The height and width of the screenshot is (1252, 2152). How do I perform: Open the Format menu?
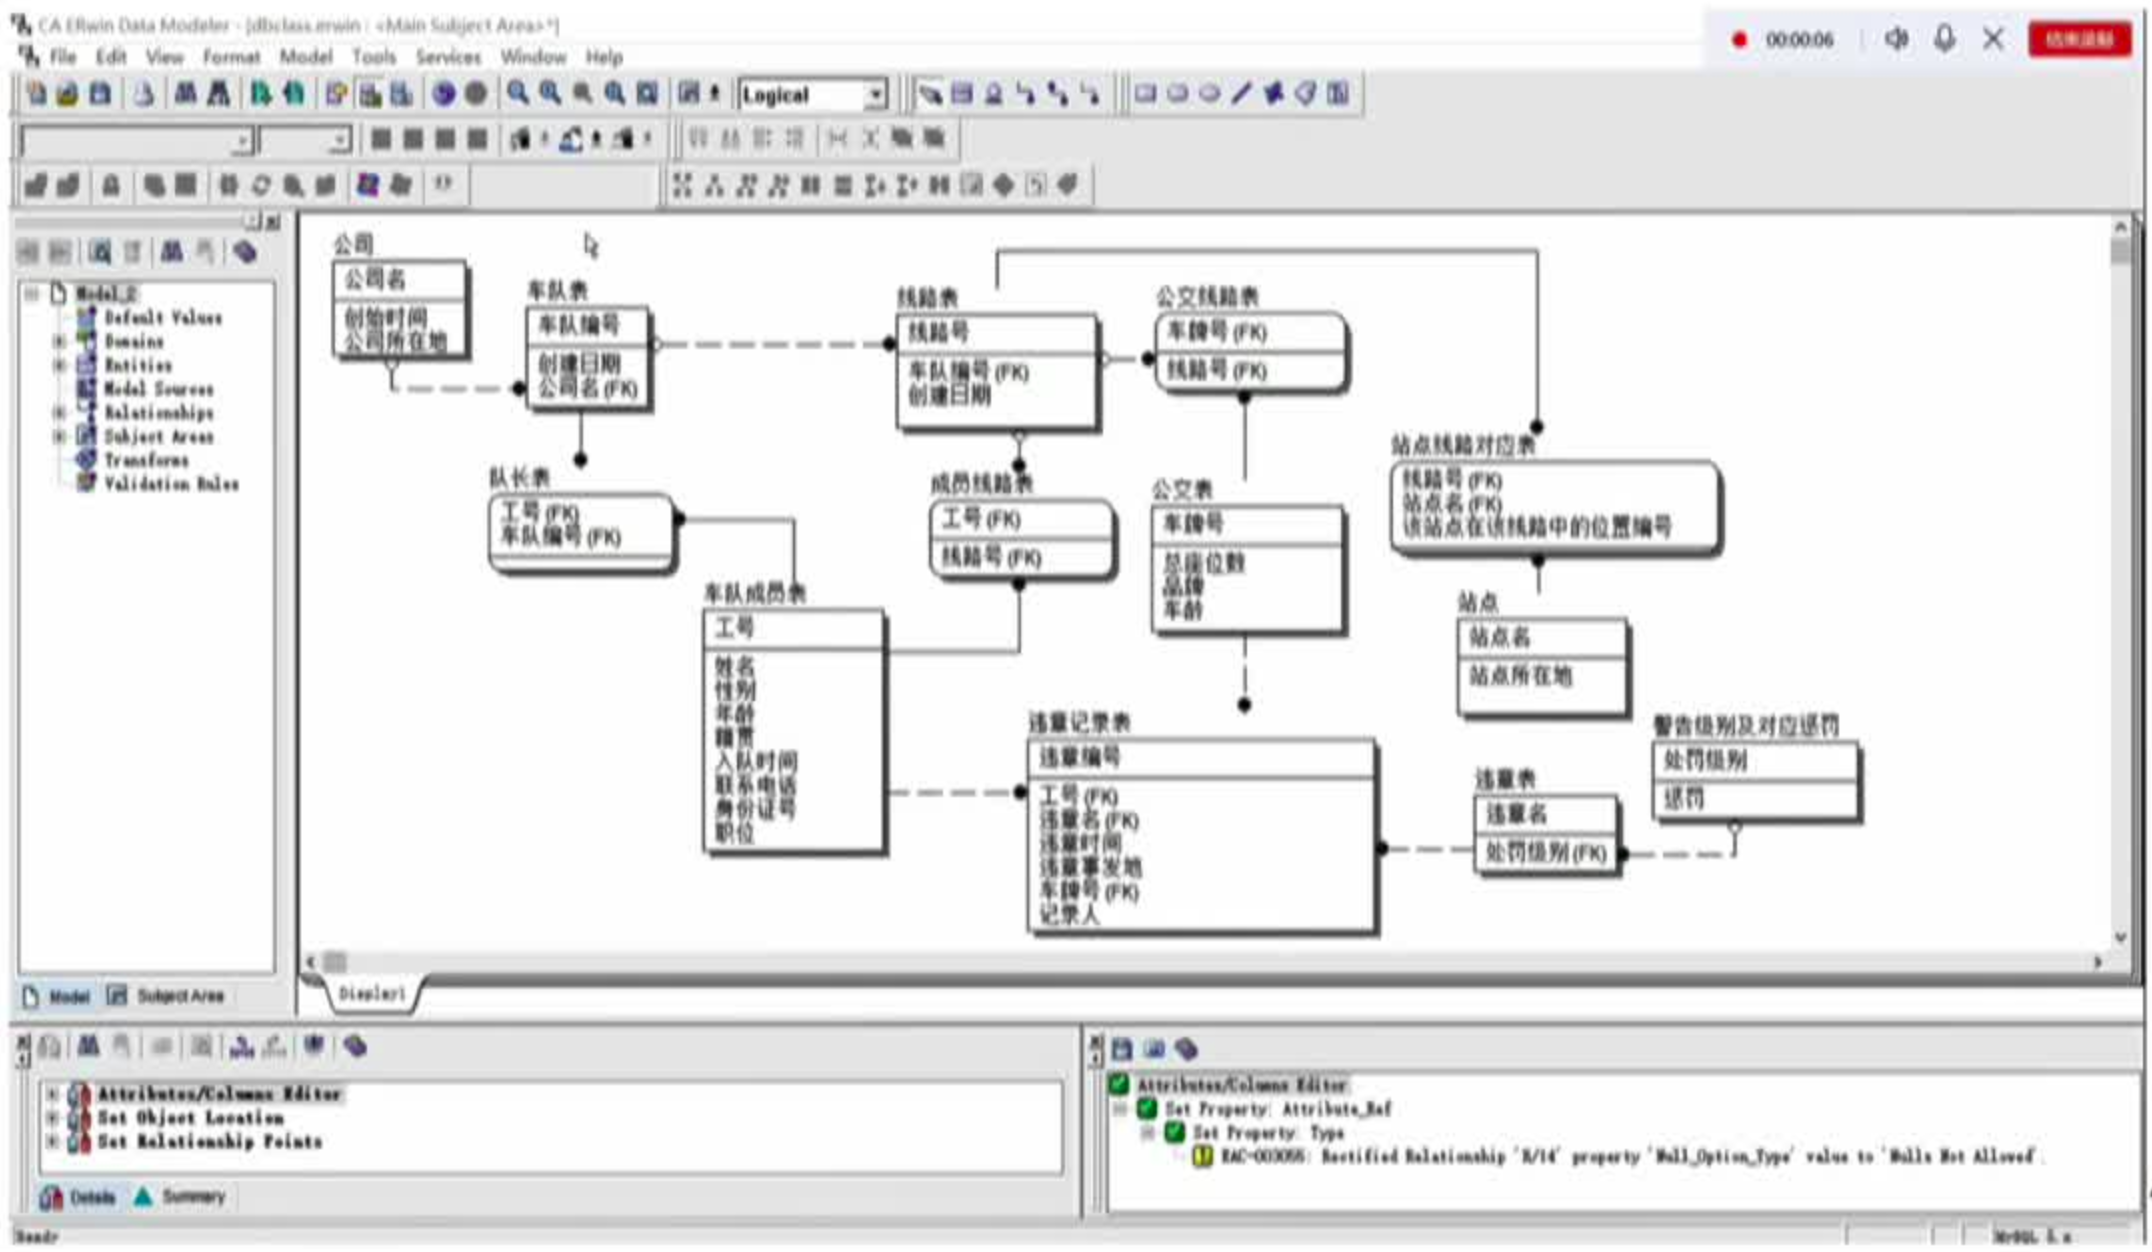(x=230, y=57)
